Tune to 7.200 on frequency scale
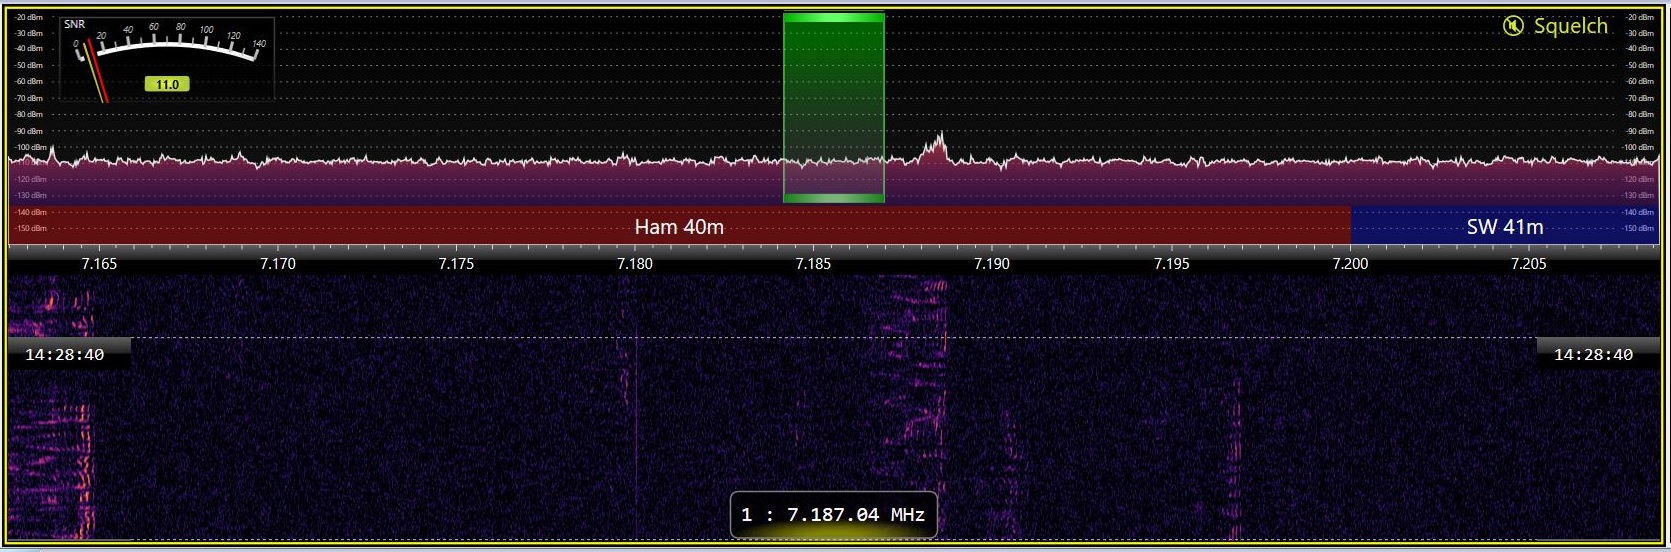The image size is (1671, 552). coord(1350,264)
